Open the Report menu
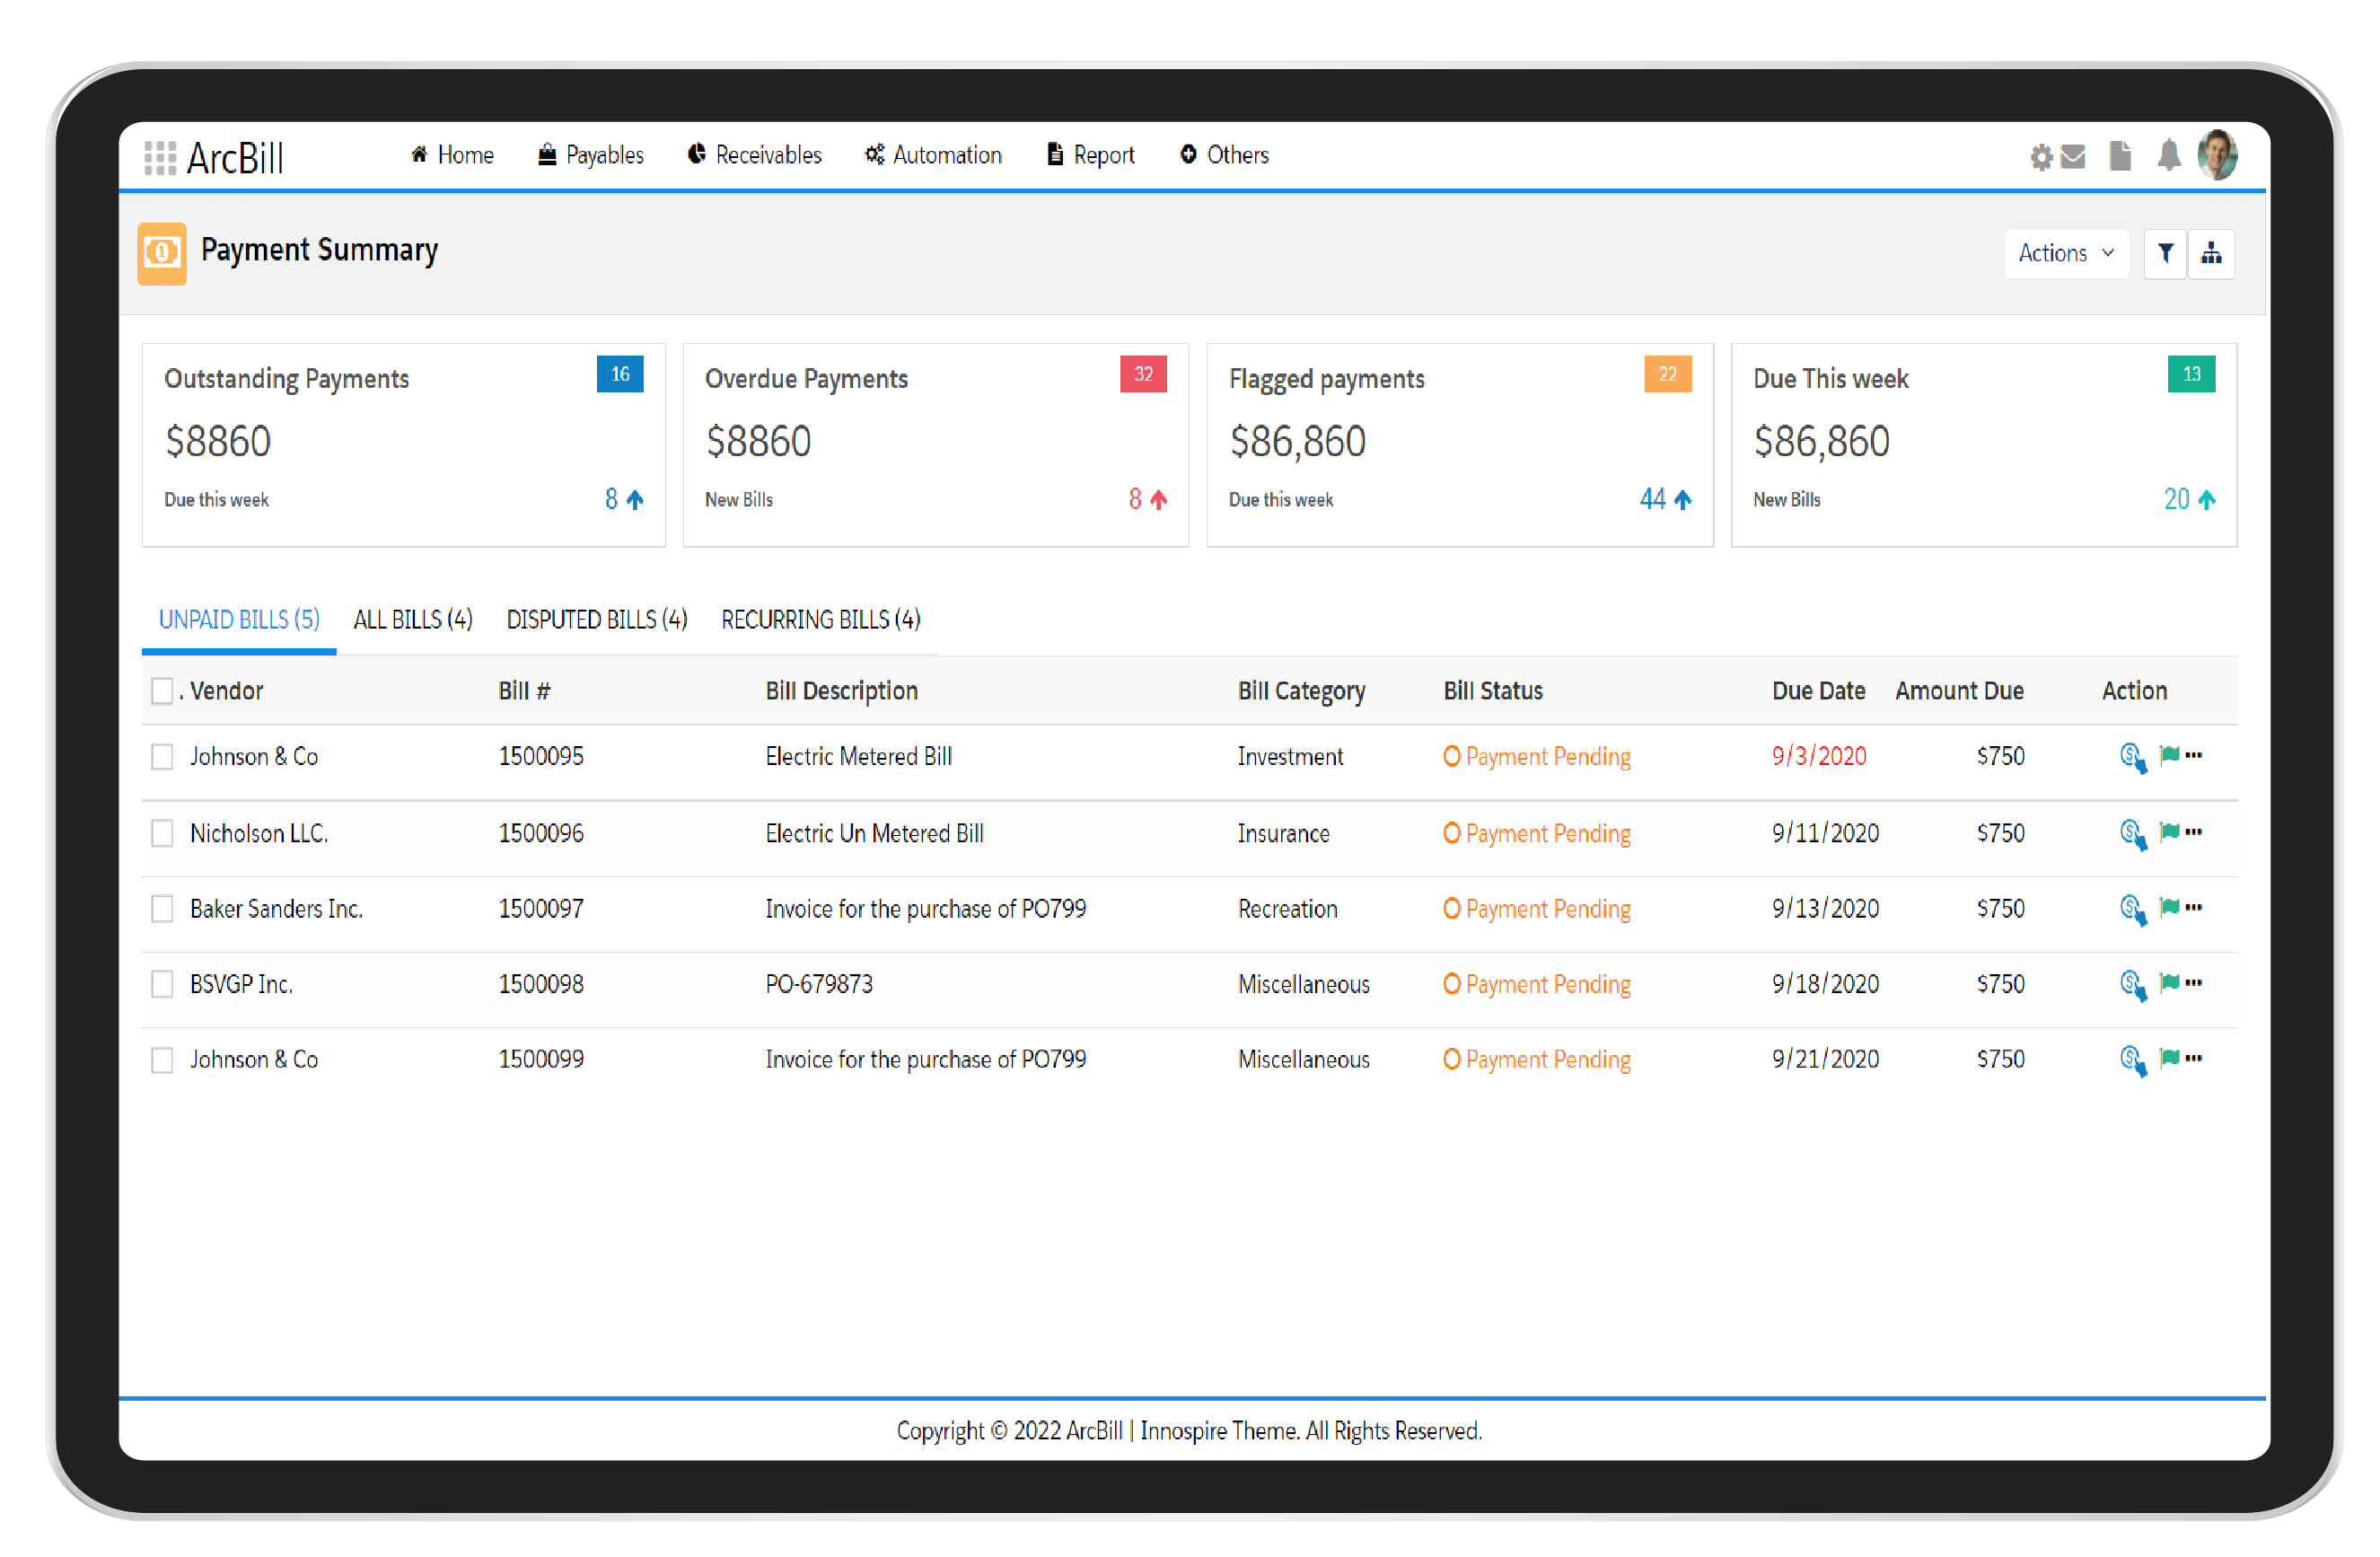2380x1557 pixels. click(x=1090, y=155)
